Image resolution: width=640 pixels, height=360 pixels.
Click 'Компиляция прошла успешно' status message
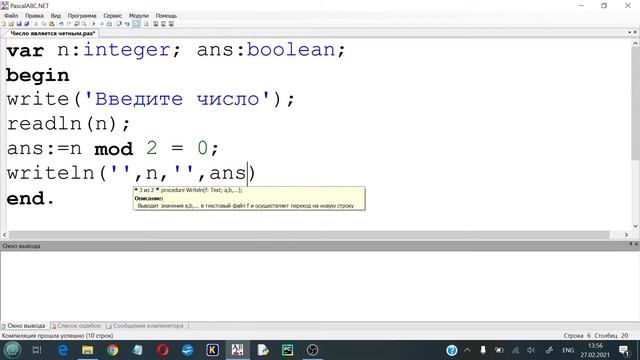[58, 336]
